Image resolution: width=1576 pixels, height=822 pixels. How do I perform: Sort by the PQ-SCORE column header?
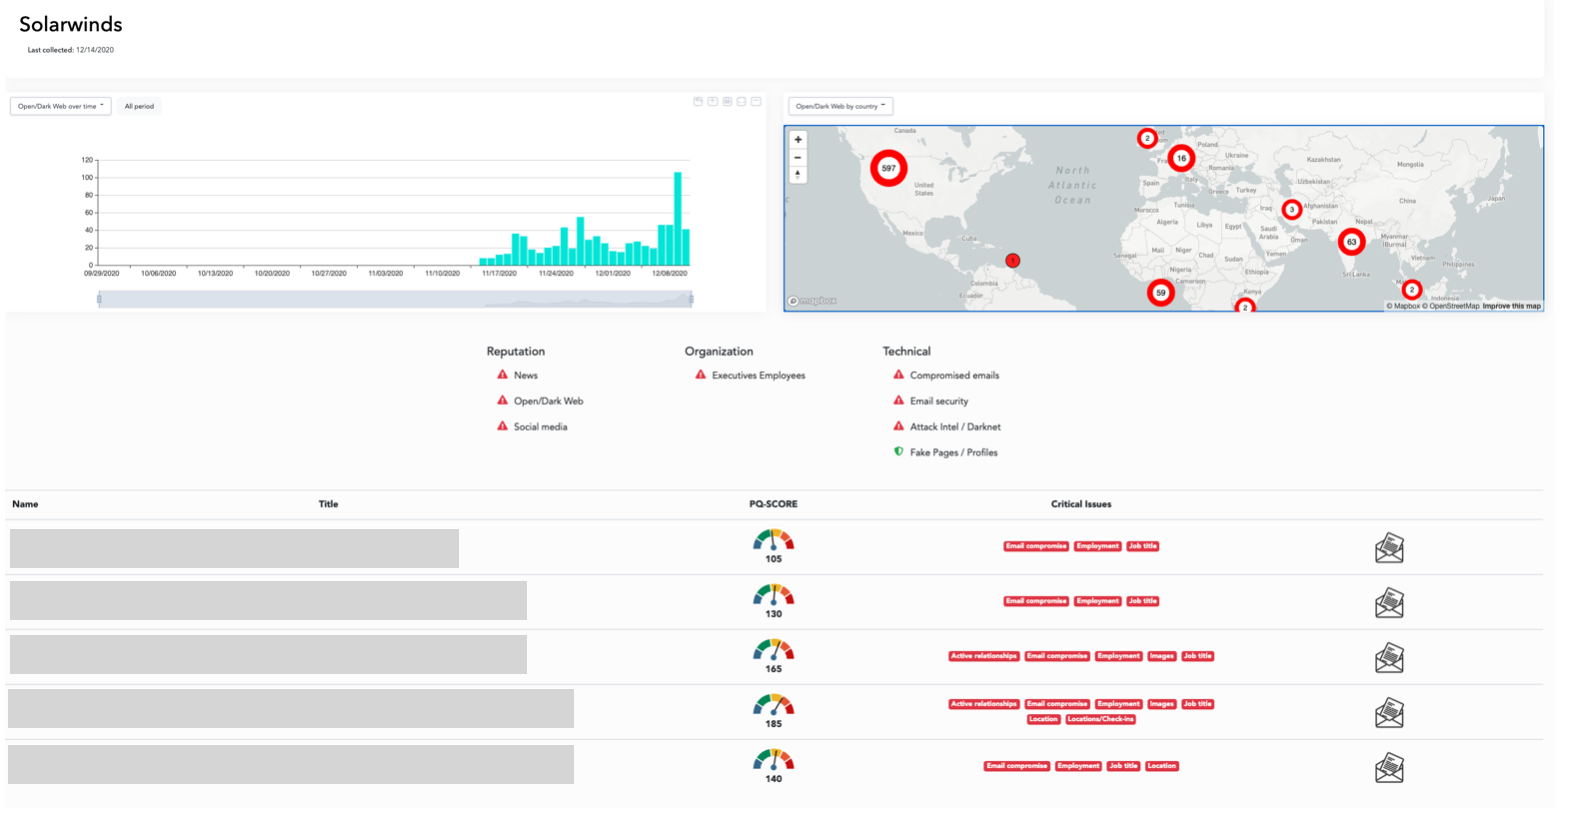pyautogui.click(x=773, y=504)
